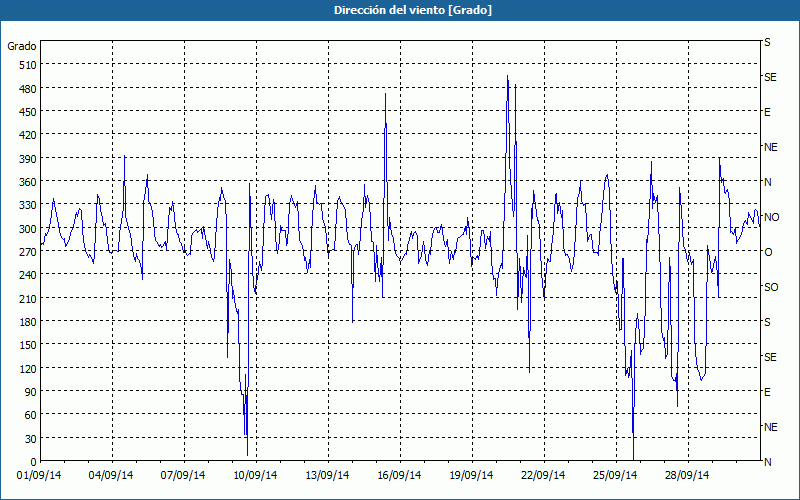Select the 60 value on the left axis
Image resolution: width=800 pixels, height=500 pixels.
[31, 415]
